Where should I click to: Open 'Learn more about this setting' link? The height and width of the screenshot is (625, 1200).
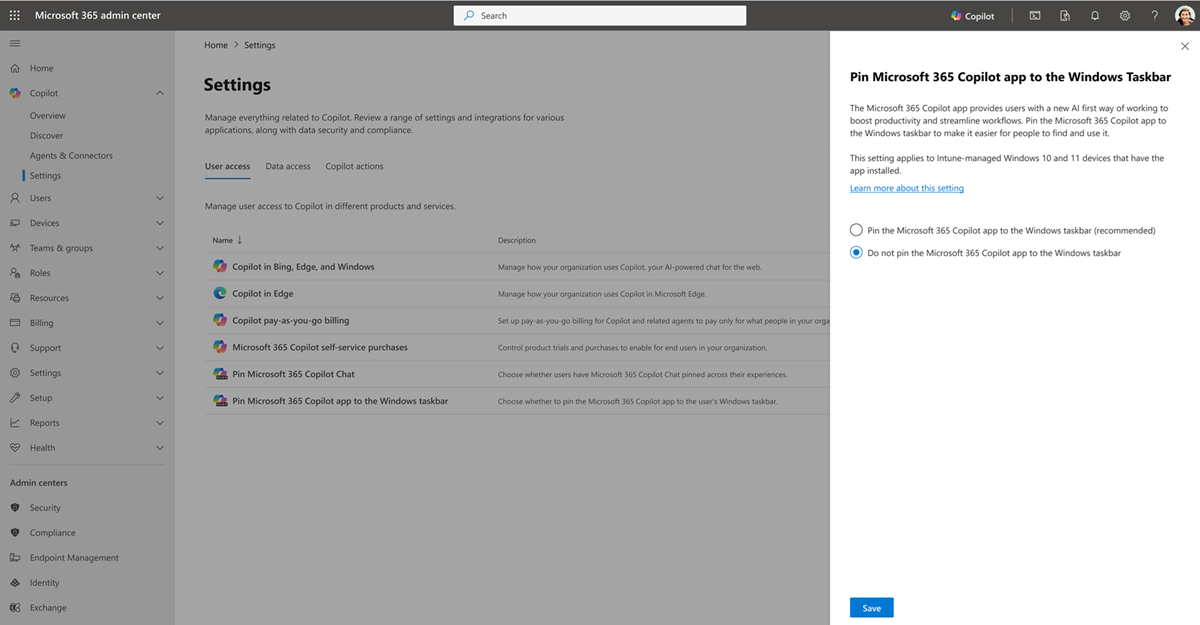tap(907, 188)
